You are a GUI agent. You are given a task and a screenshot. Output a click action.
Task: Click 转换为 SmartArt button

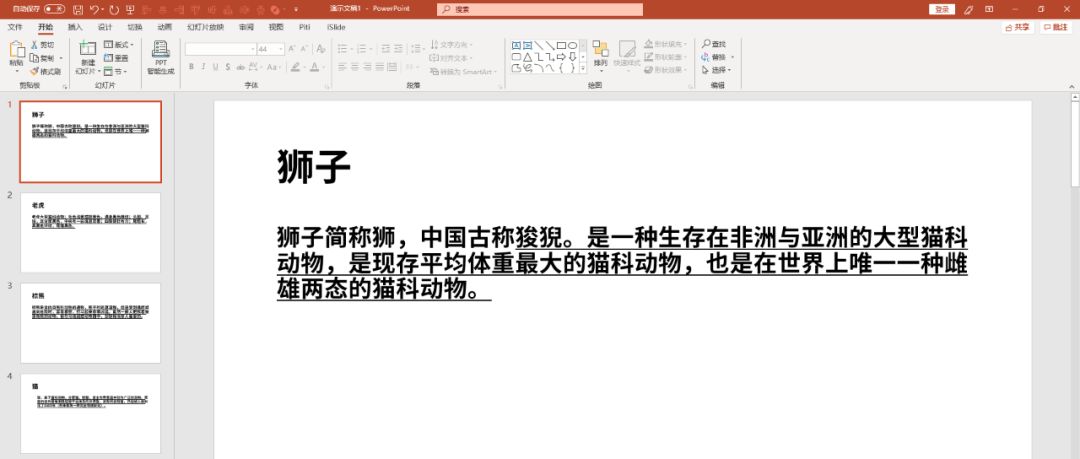(463, 71)
